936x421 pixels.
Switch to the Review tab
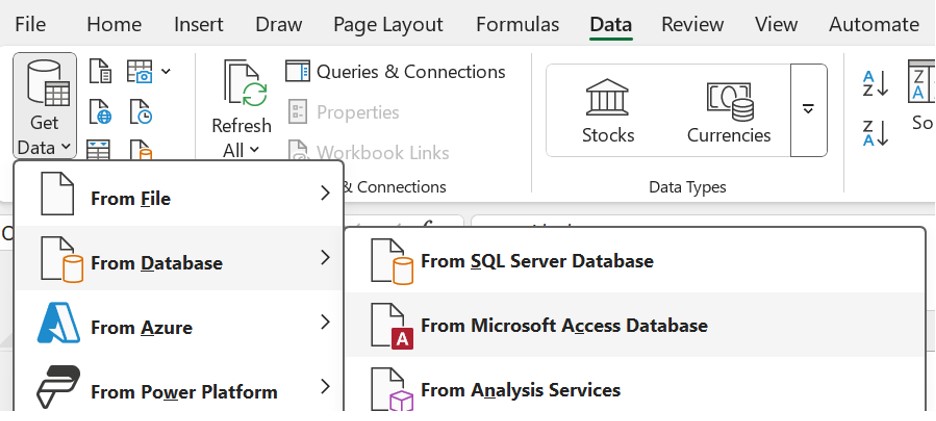692,24
